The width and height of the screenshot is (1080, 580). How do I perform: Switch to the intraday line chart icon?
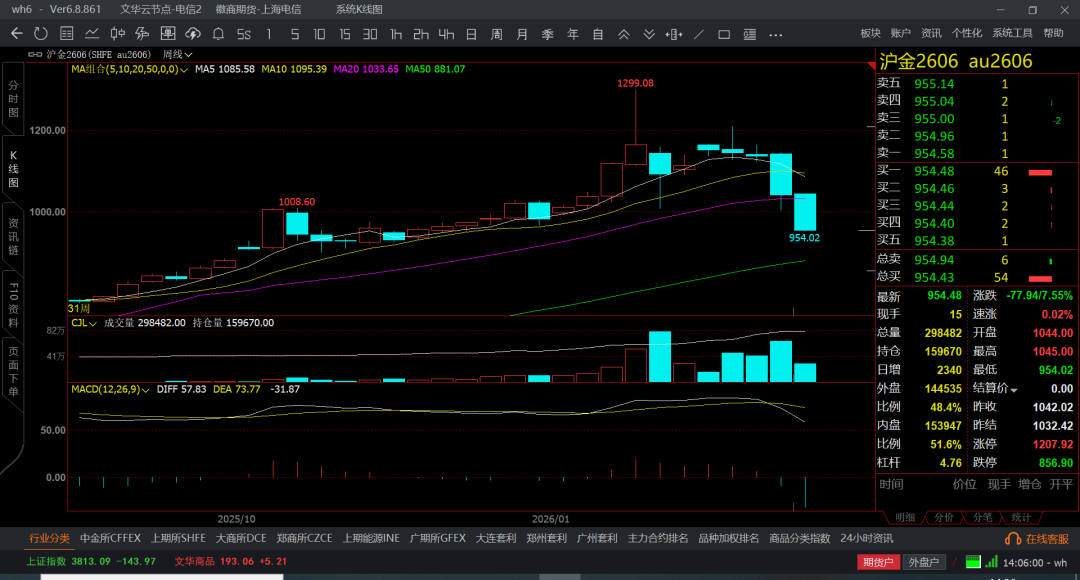tap(92, 34)
